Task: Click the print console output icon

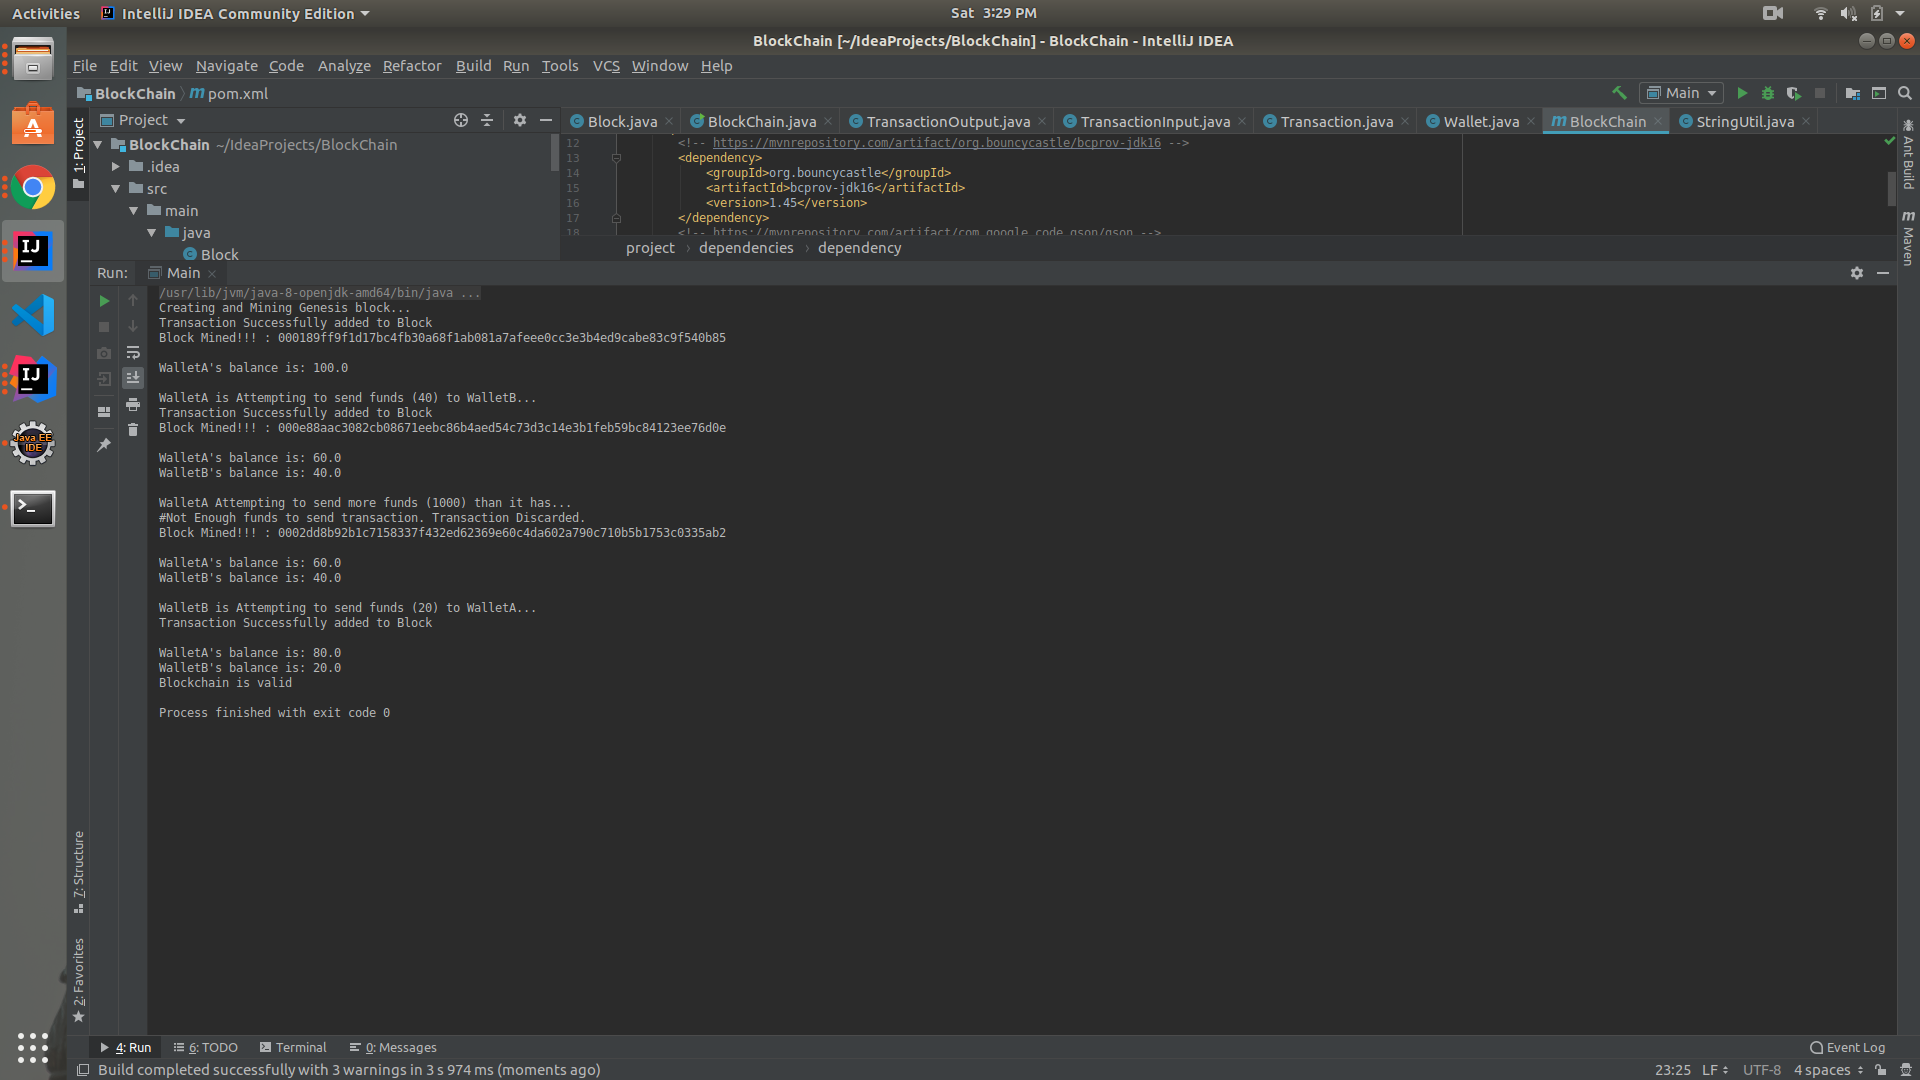Action: [133, 404]
